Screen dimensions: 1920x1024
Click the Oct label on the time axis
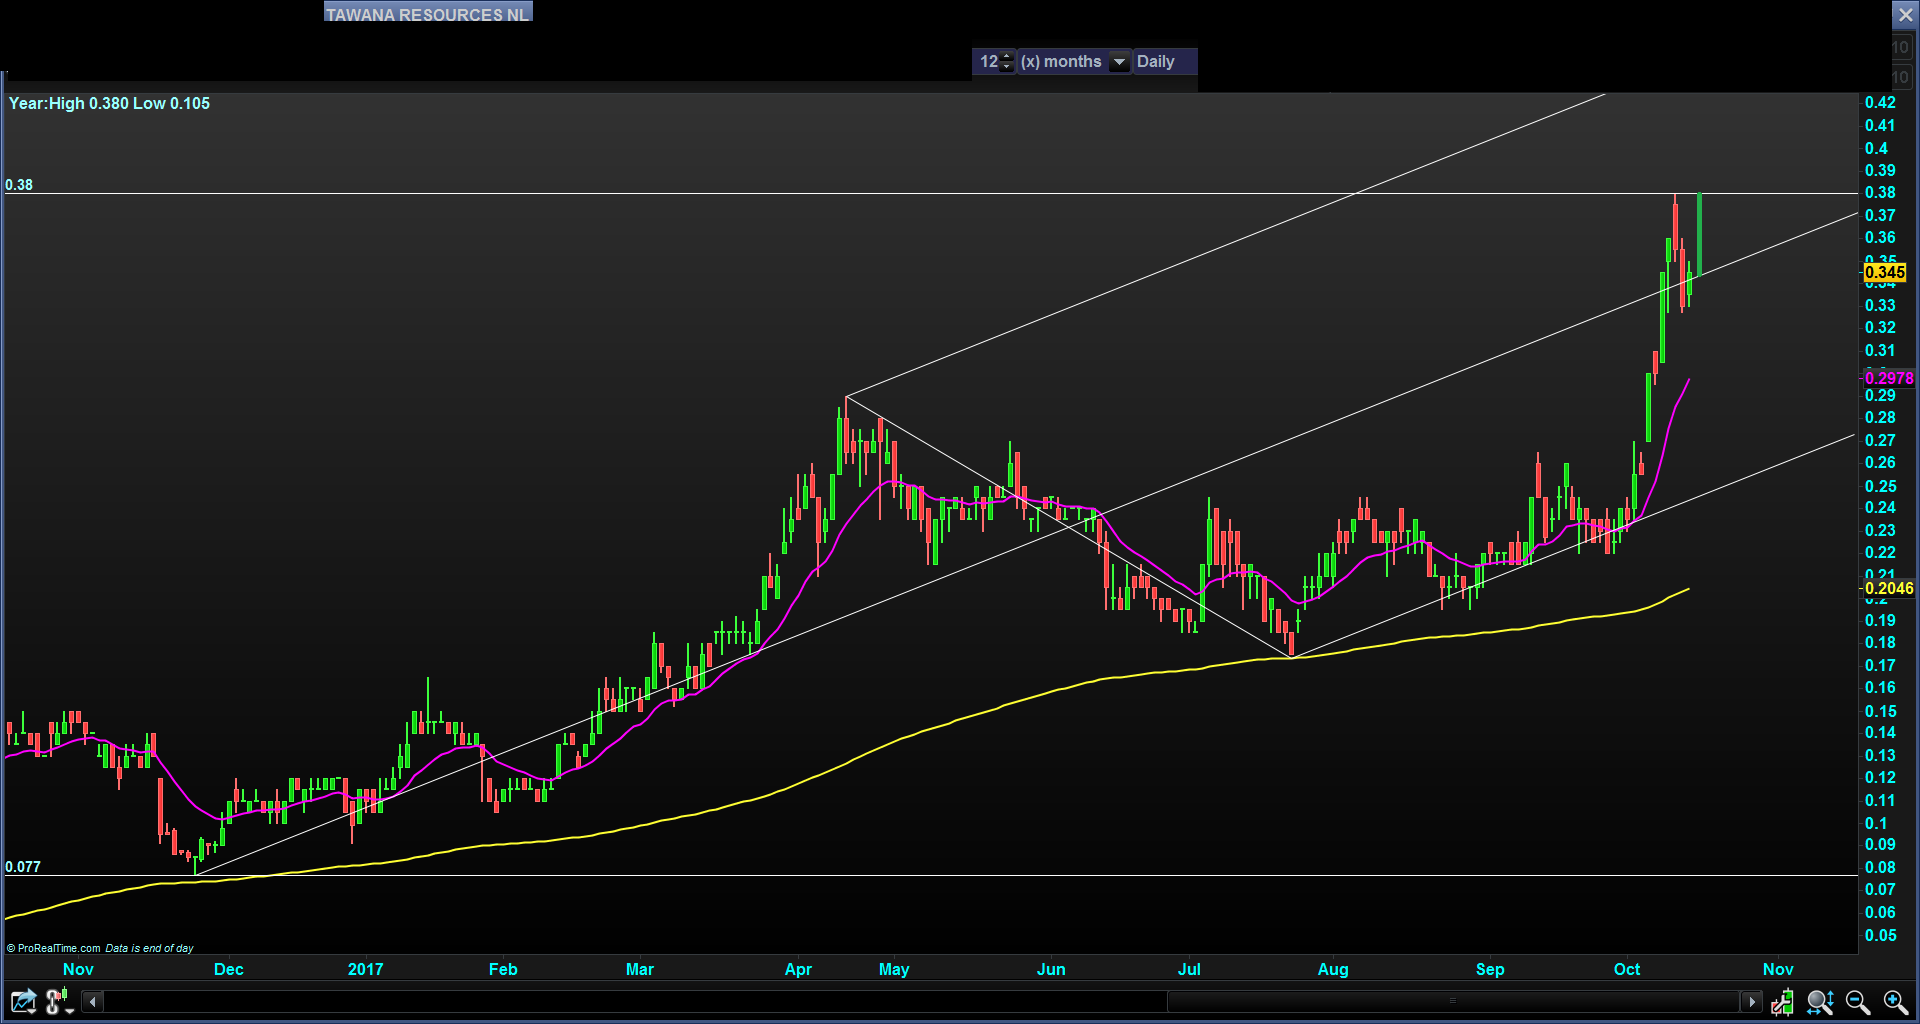coord(1627,969)
